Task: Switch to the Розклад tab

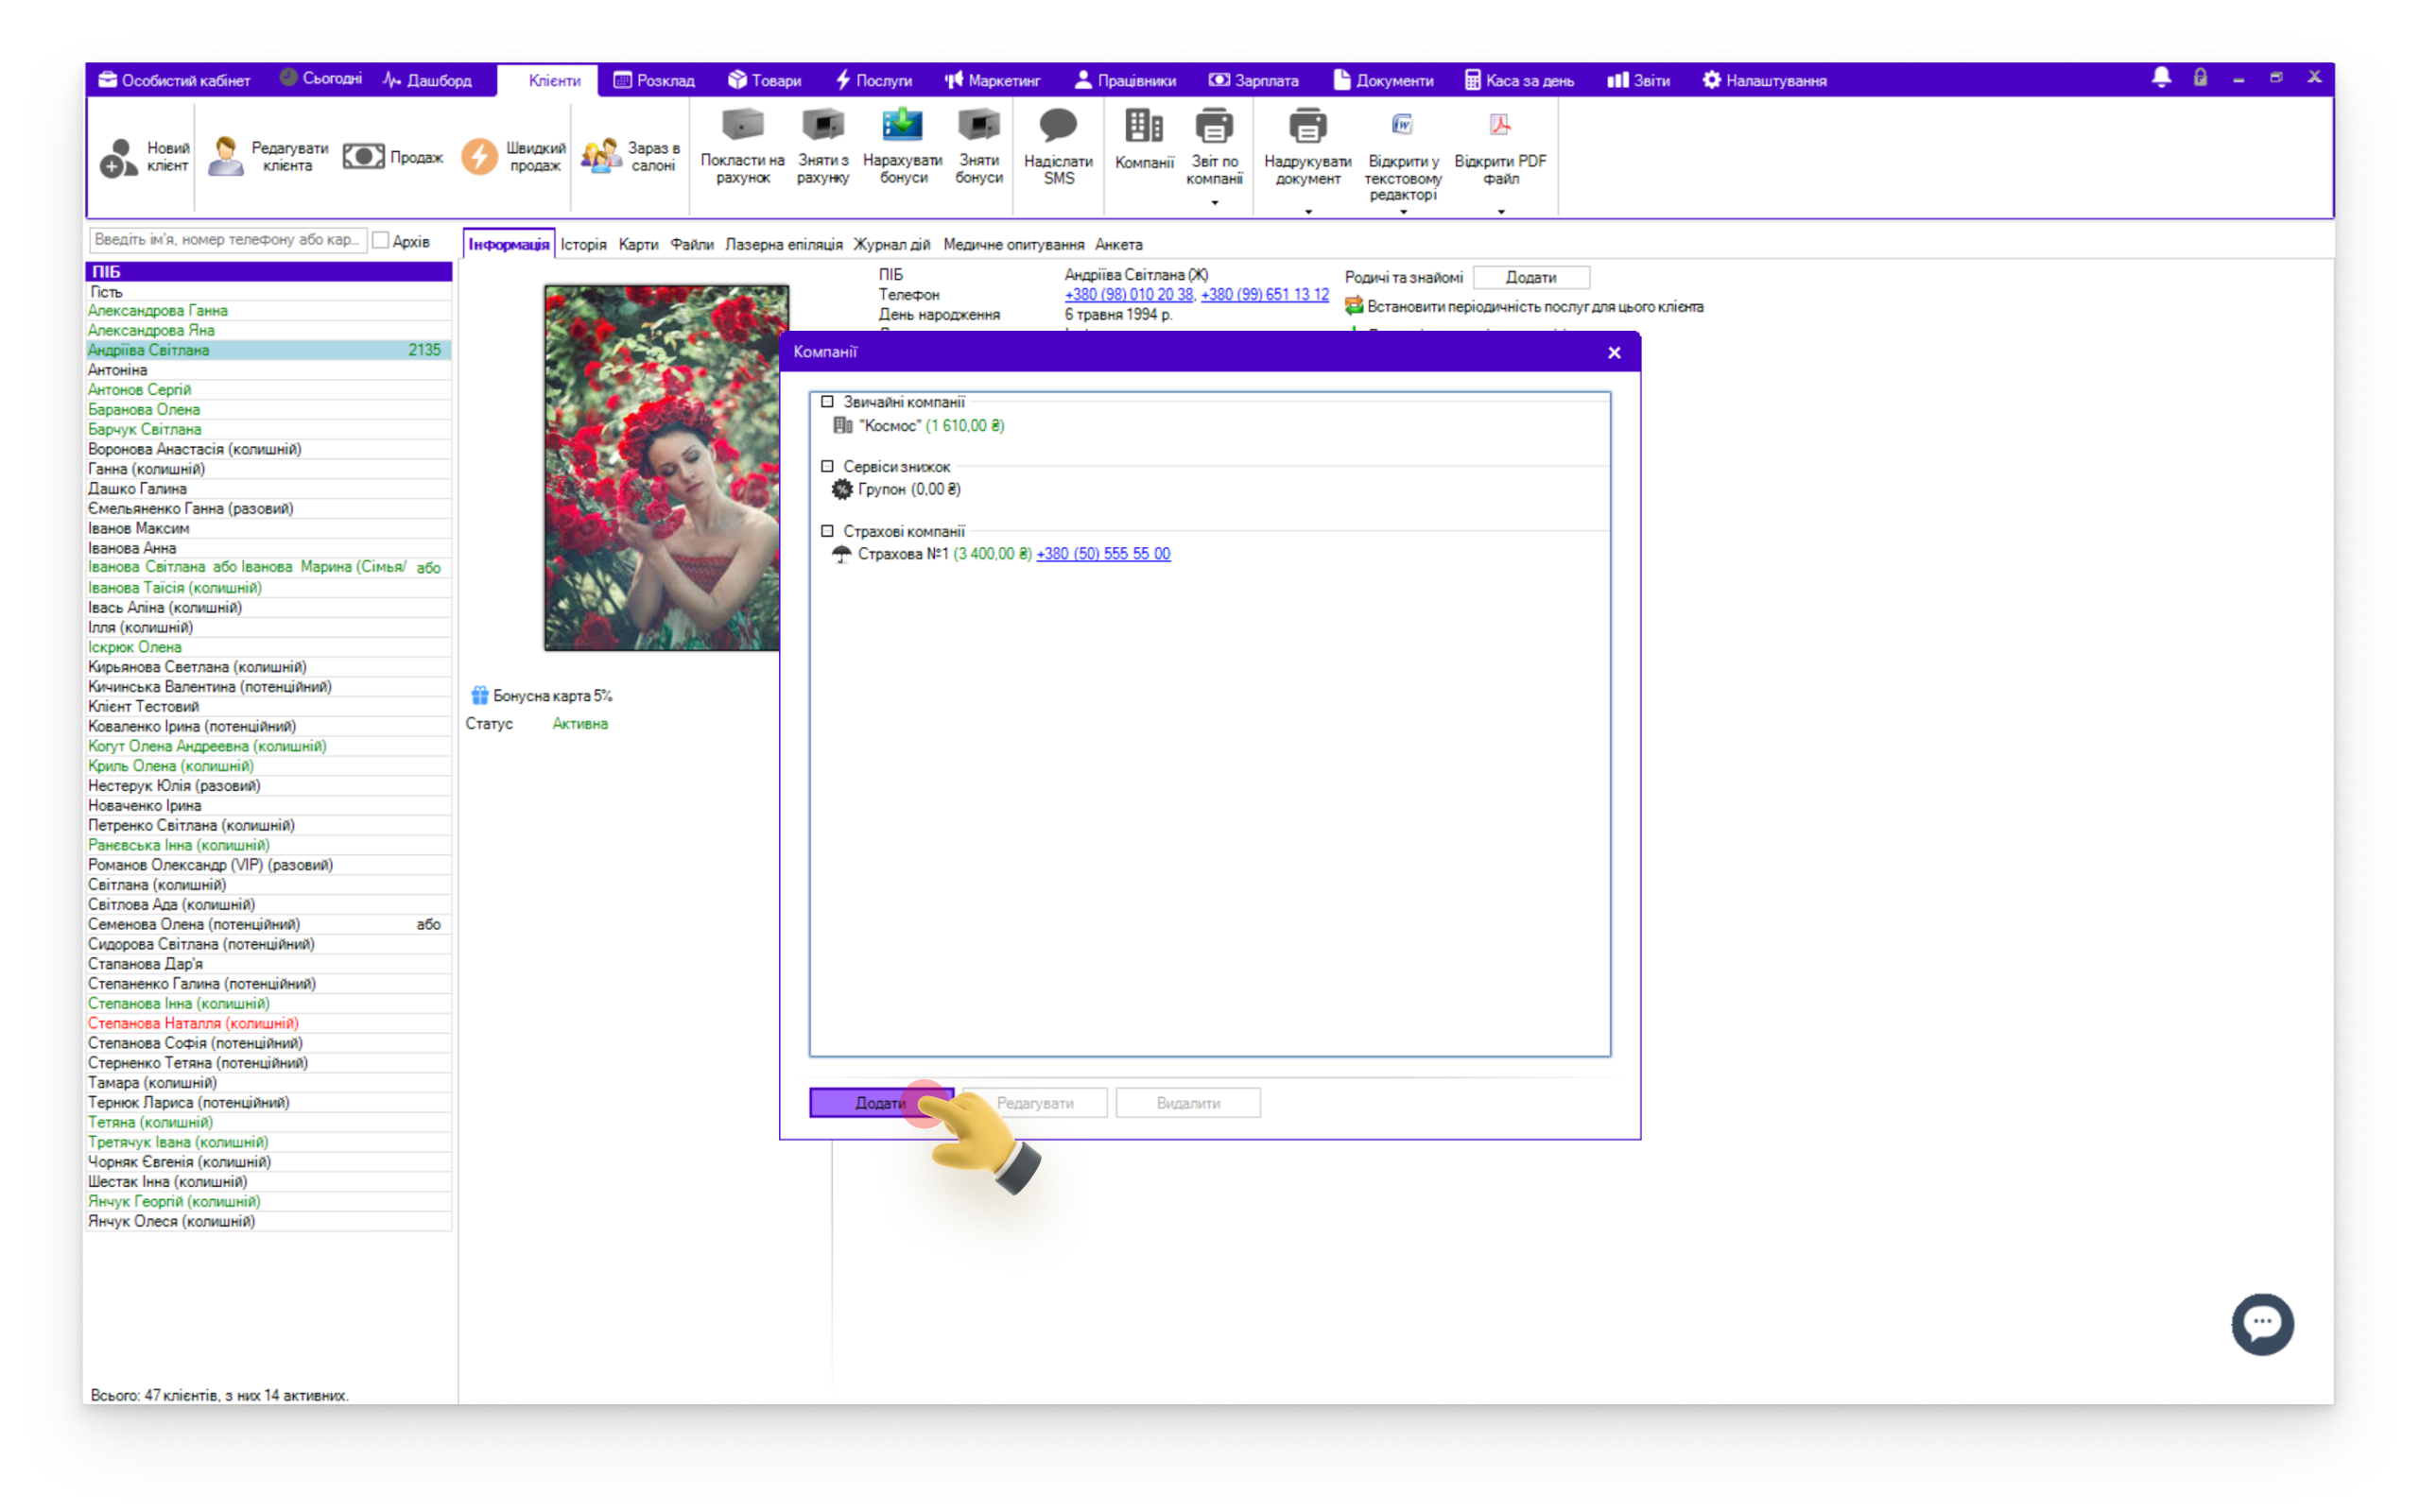Action: pyautogui.click(x=654, y=80)
